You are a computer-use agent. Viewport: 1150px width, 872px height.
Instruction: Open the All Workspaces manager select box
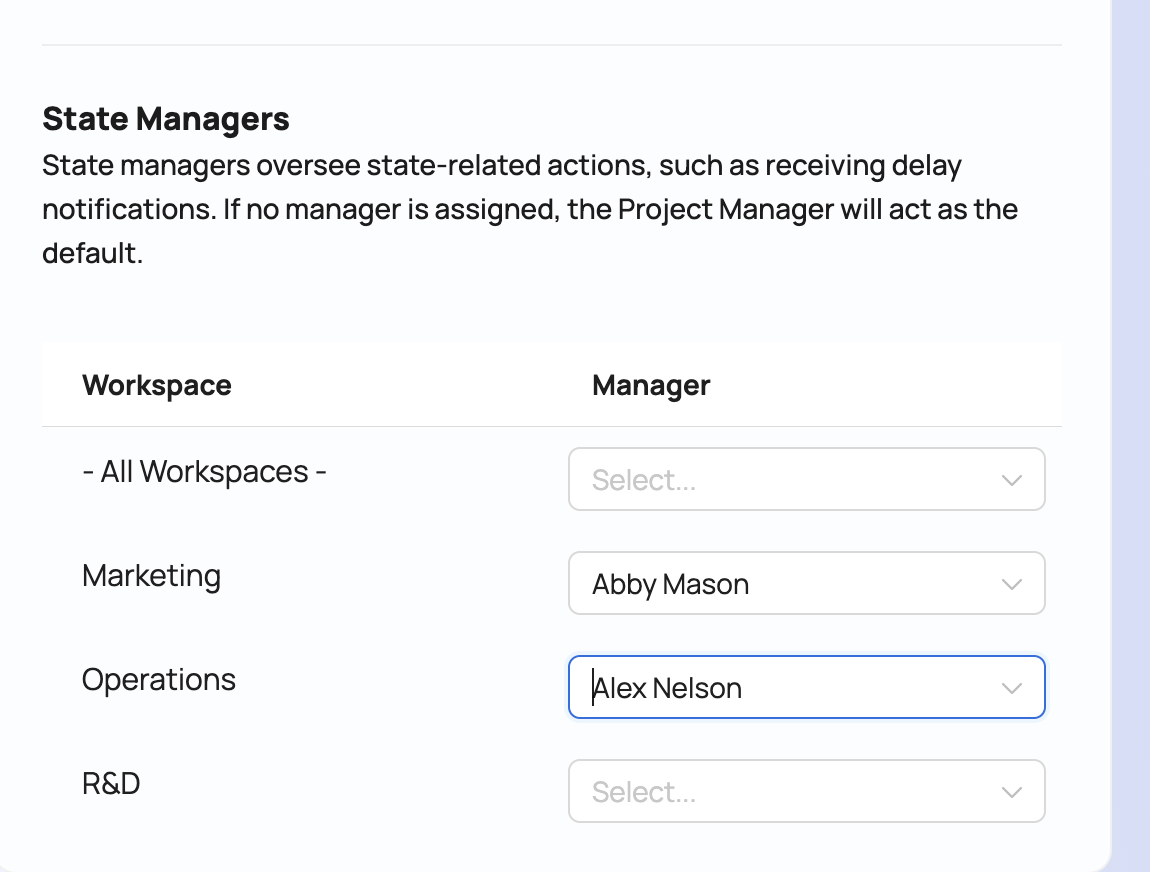[780, 480]
